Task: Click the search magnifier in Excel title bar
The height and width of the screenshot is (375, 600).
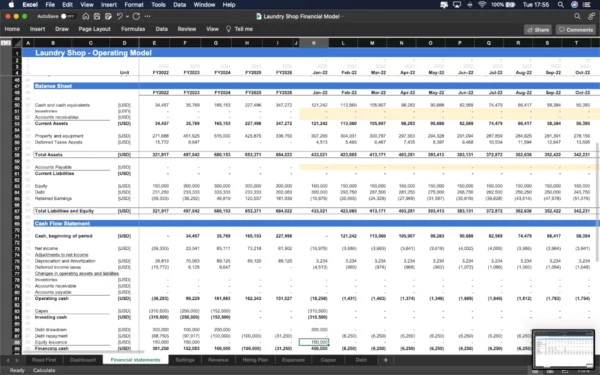Action: point(577,16)
